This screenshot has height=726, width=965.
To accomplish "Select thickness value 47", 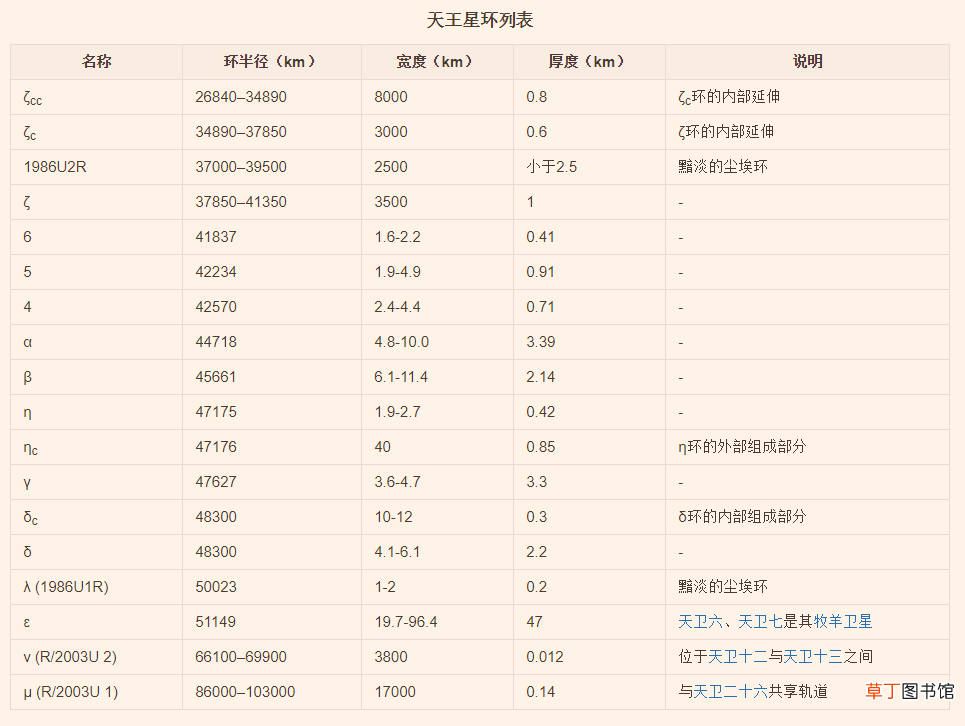I will (x=535, y=622).
